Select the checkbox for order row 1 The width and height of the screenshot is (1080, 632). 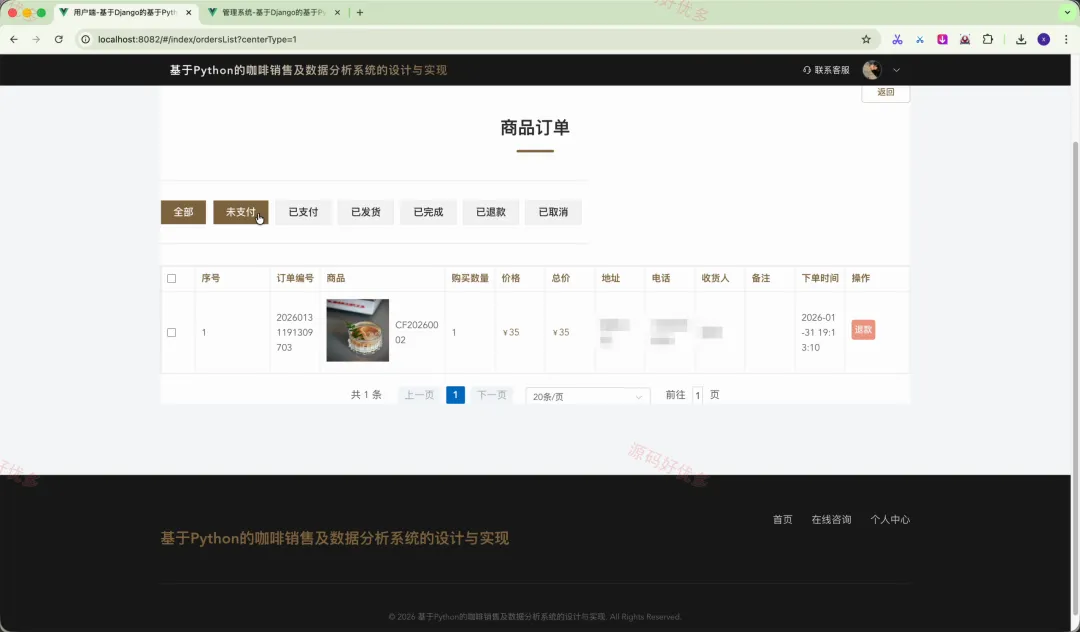click(x=172, y=332)
